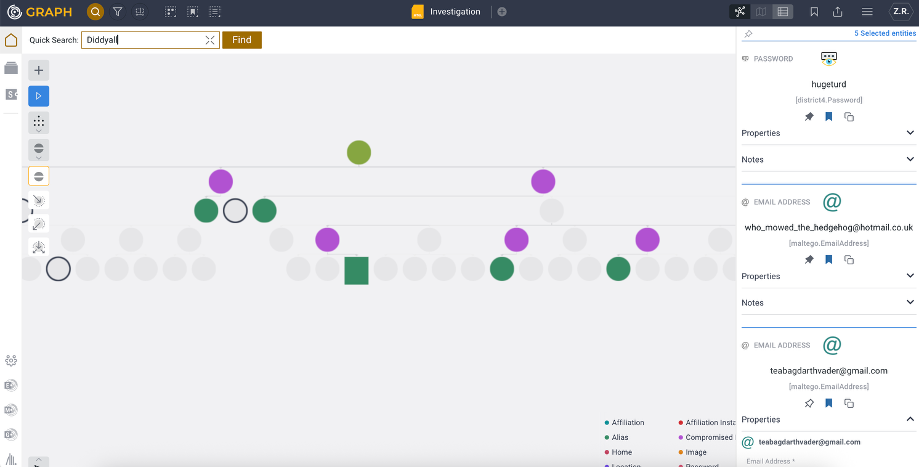The image size is (920, 468).
Task: Click the dotted list selection icon
Action: tap(215, 12)
